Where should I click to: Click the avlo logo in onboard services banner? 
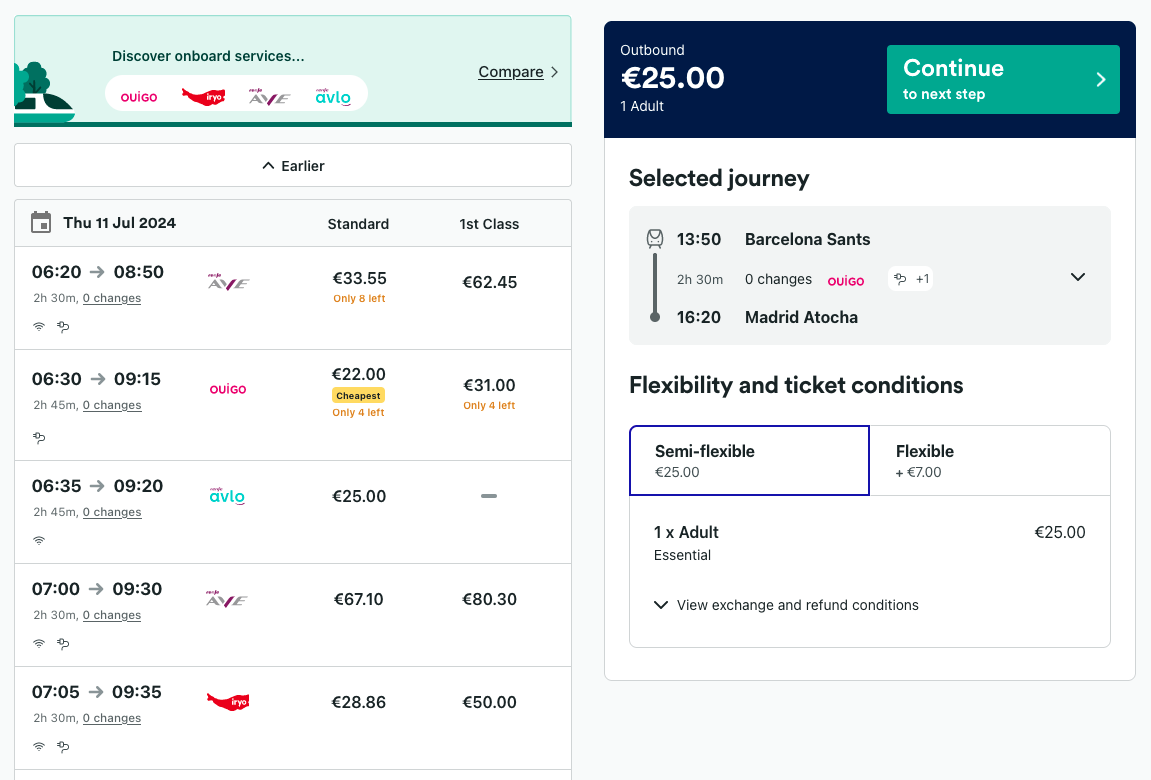(x=333, y=97)
